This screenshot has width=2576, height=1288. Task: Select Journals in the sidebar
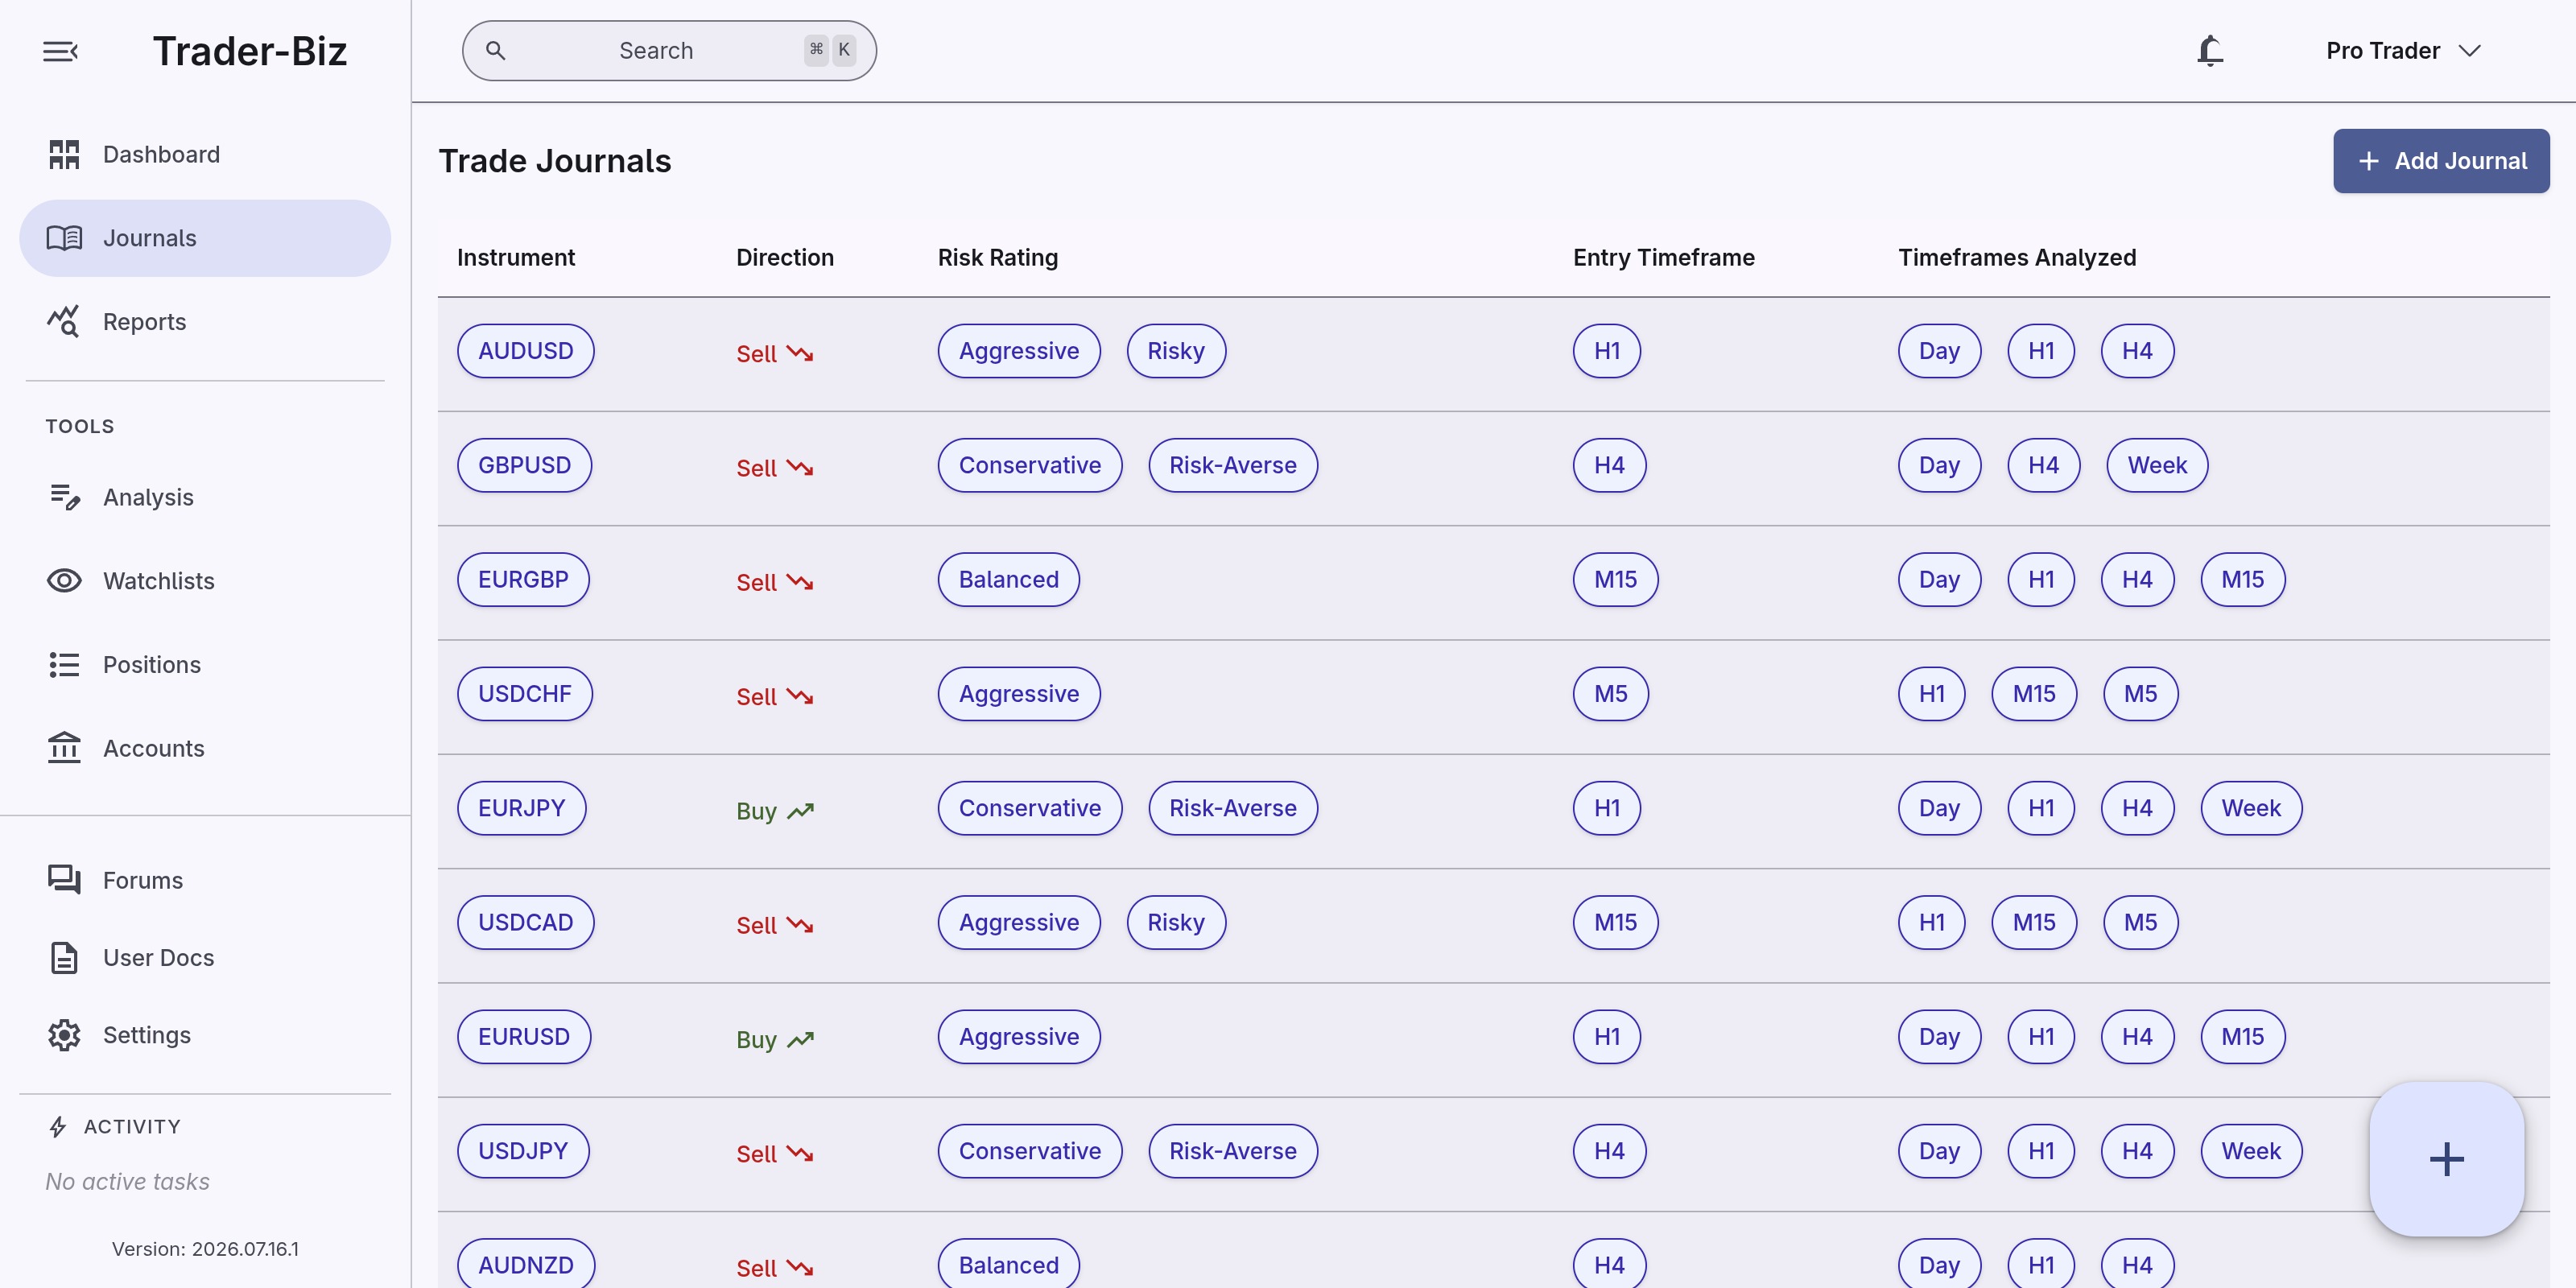[x=205, y=238]
